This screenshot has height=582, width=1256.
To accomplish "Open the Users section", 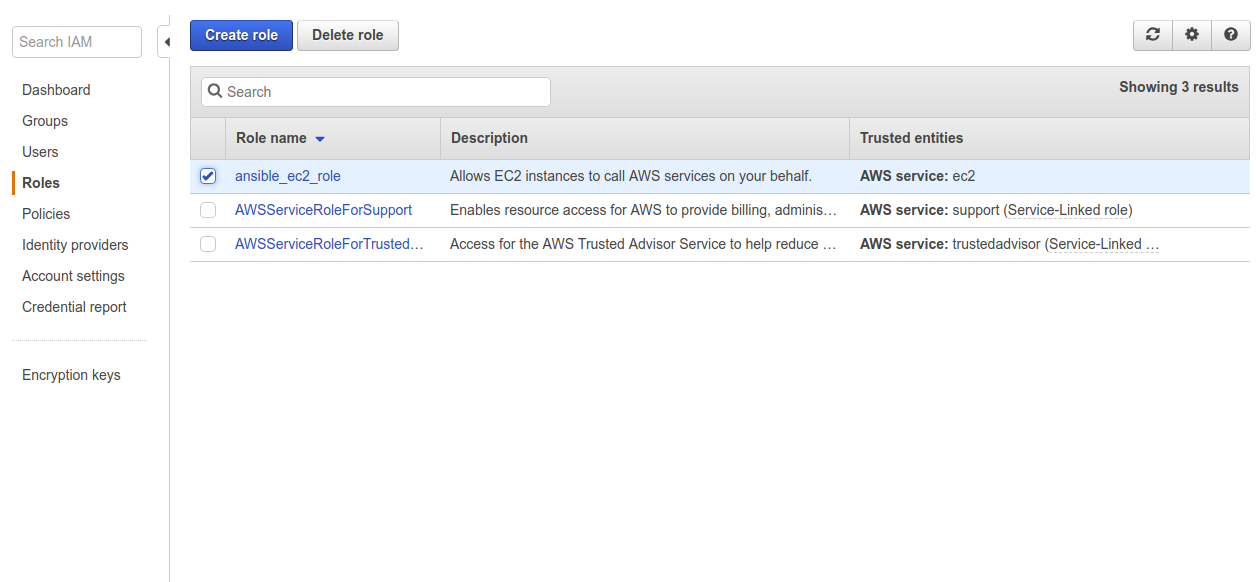I will (x=40, y=152).
